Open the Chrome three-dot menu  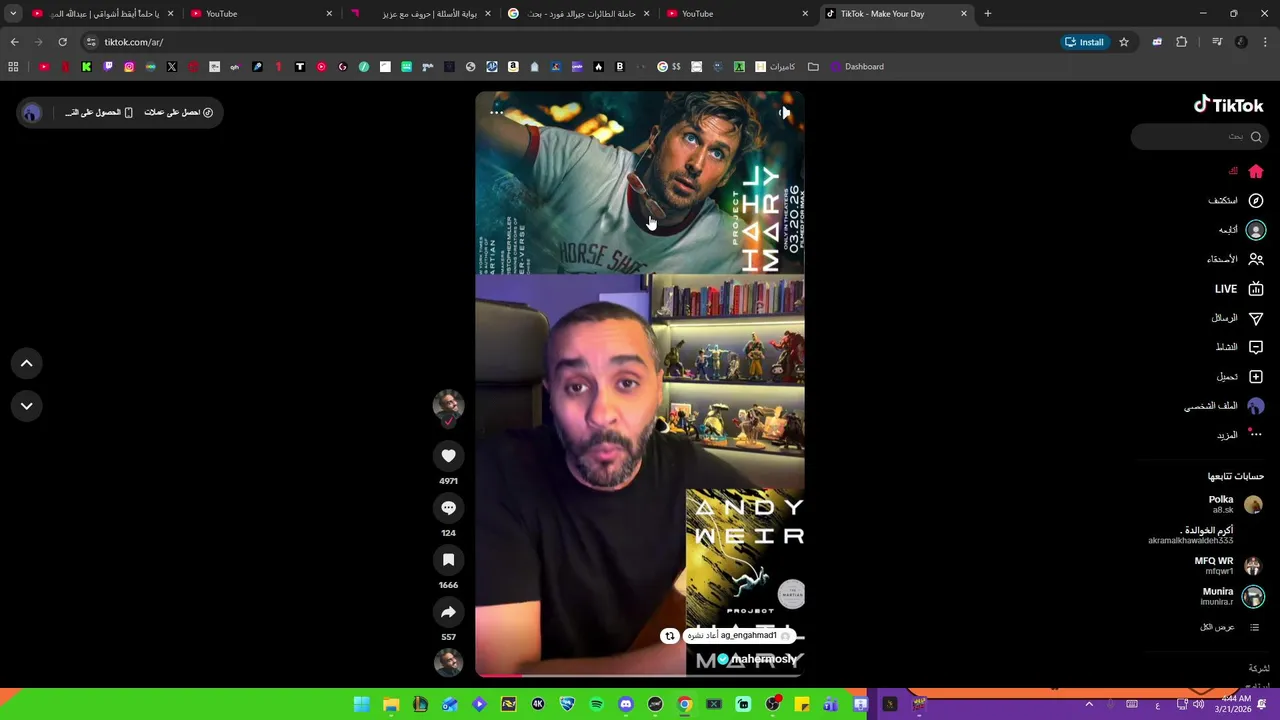coord(1266,42)
